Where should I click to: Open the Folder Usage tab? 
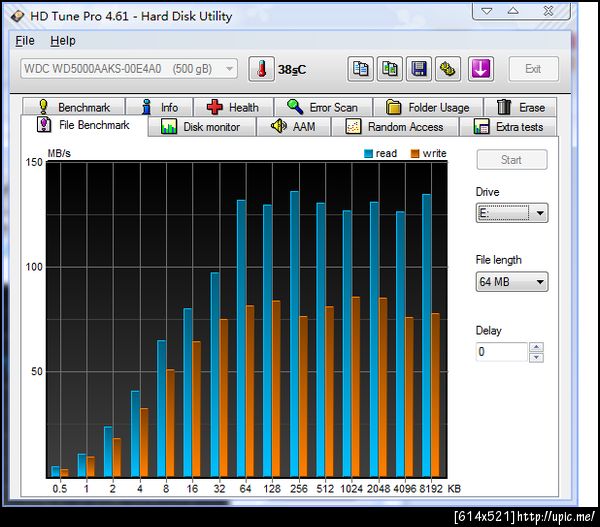tap(428, 107)
